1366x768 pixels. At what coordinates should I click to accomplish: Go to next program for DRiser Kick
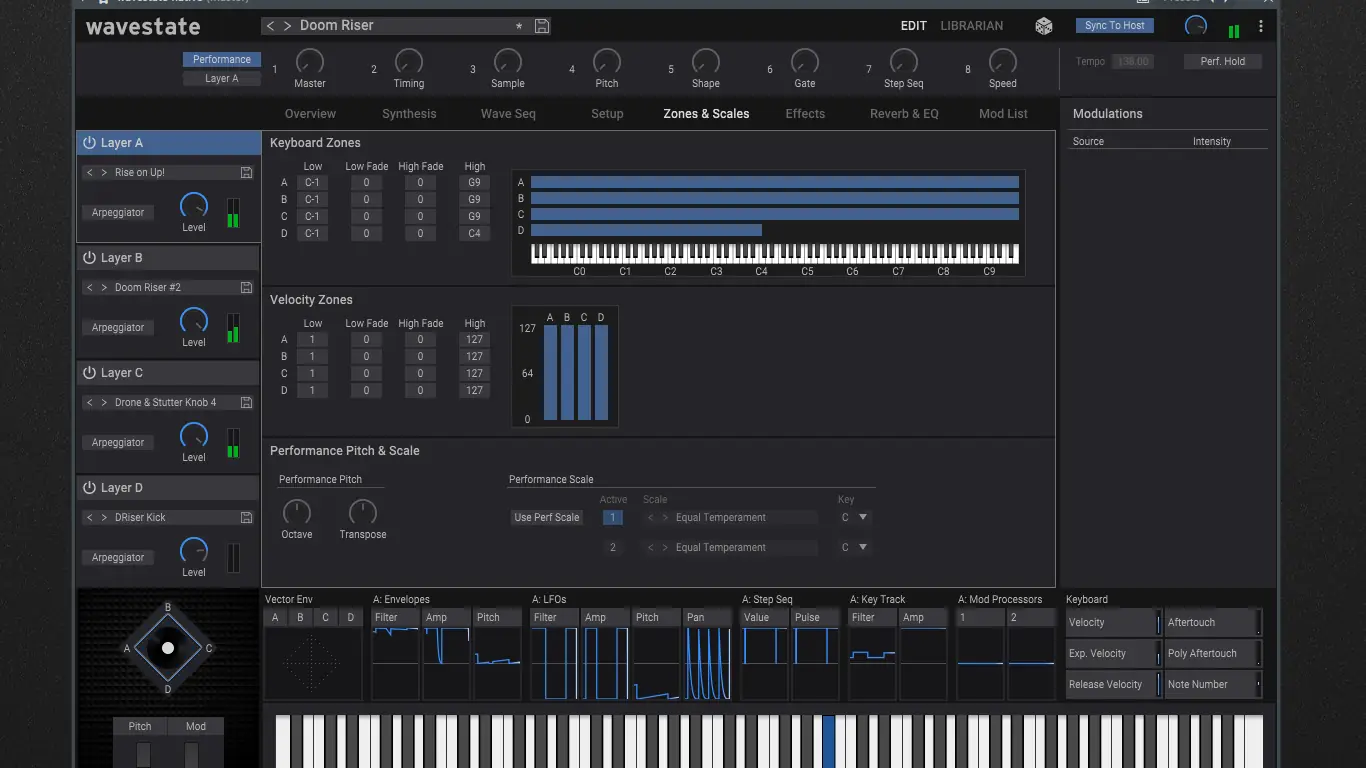pyautogui.click(x=103, y=518)
